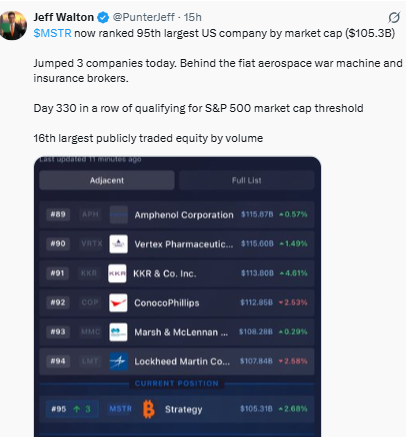Screen dimensions: 406x437
Task: Switch to the Adjacent tab
Action: (x=107, y=180)
